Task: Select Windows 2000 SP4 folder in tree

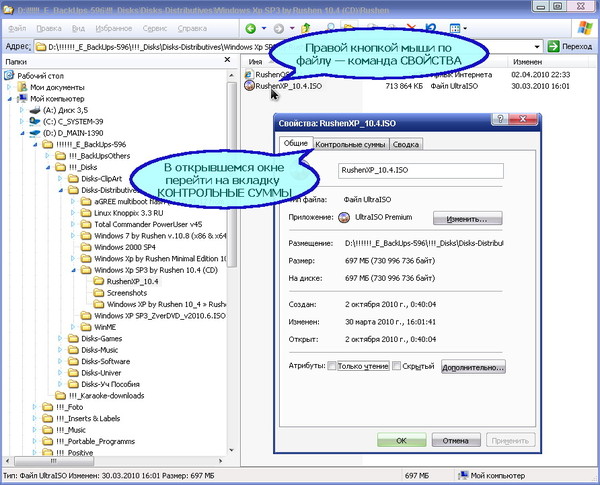Action: 125,247
